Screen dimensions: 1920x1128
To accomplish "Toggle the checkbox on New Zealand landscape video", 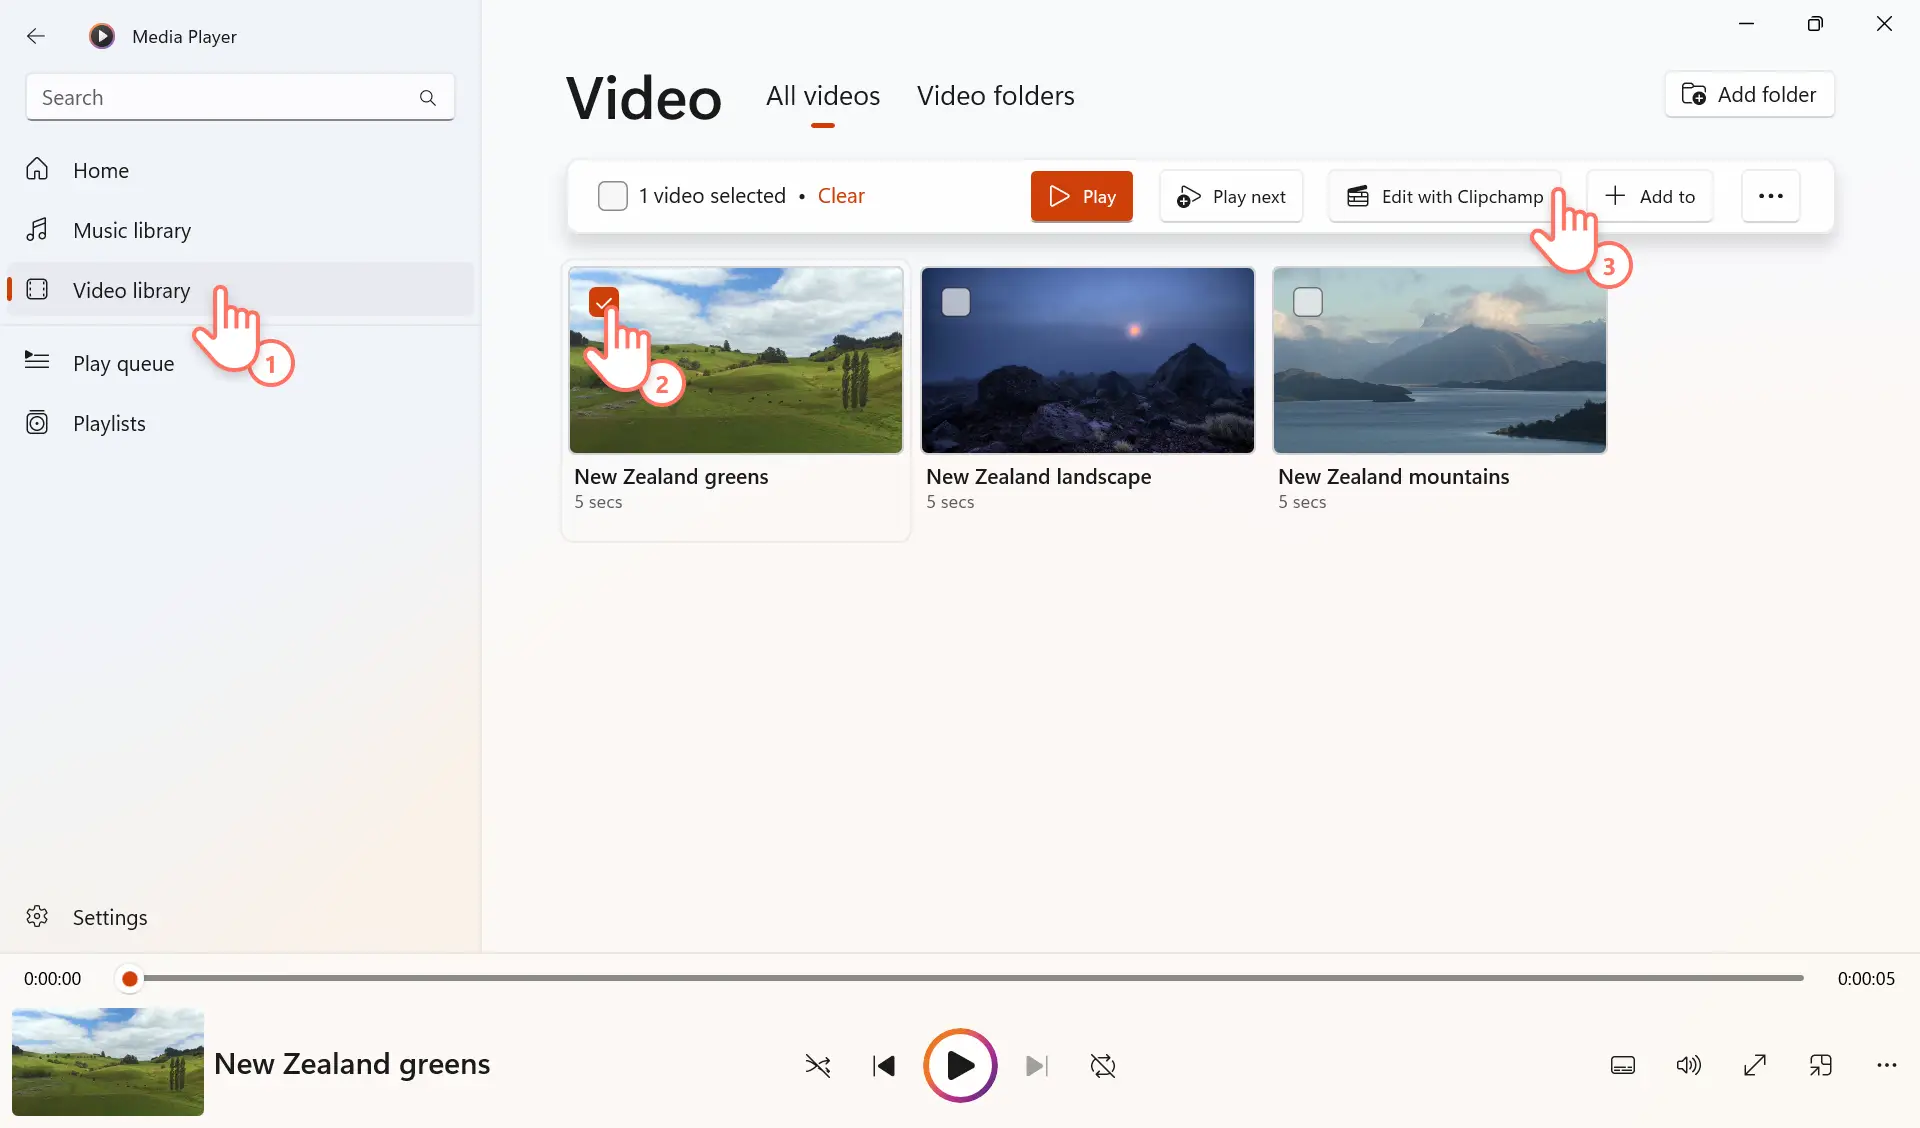I will click(956, 301).
